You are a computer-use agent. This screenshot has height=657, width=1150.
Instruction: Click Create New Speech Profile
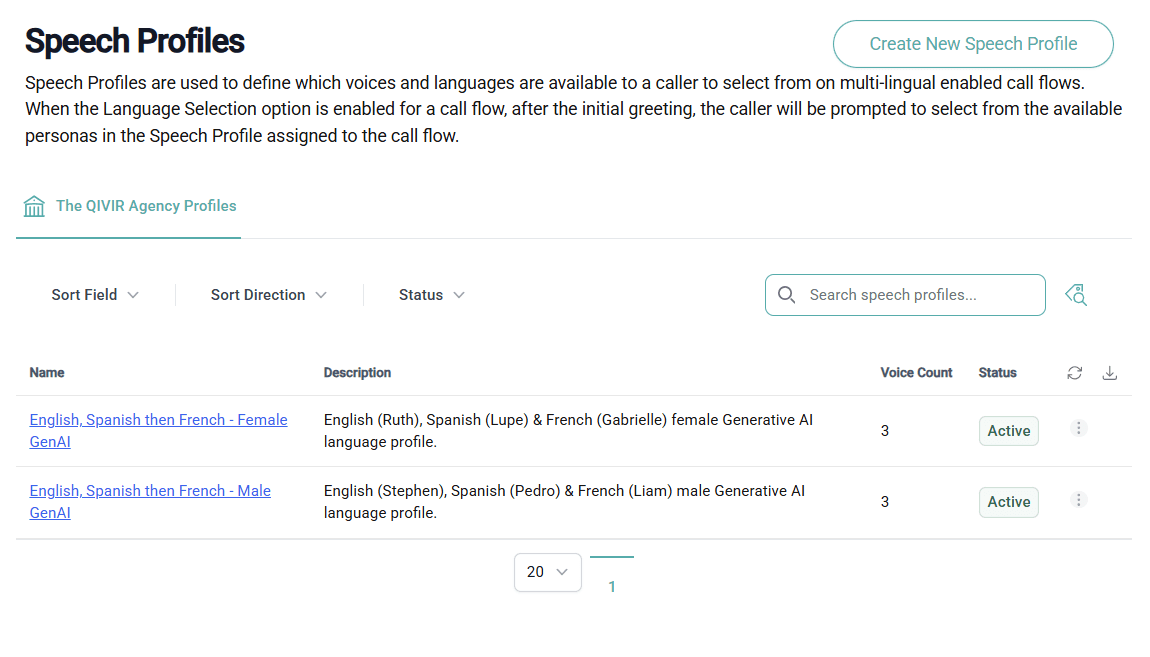pos(973,44)
